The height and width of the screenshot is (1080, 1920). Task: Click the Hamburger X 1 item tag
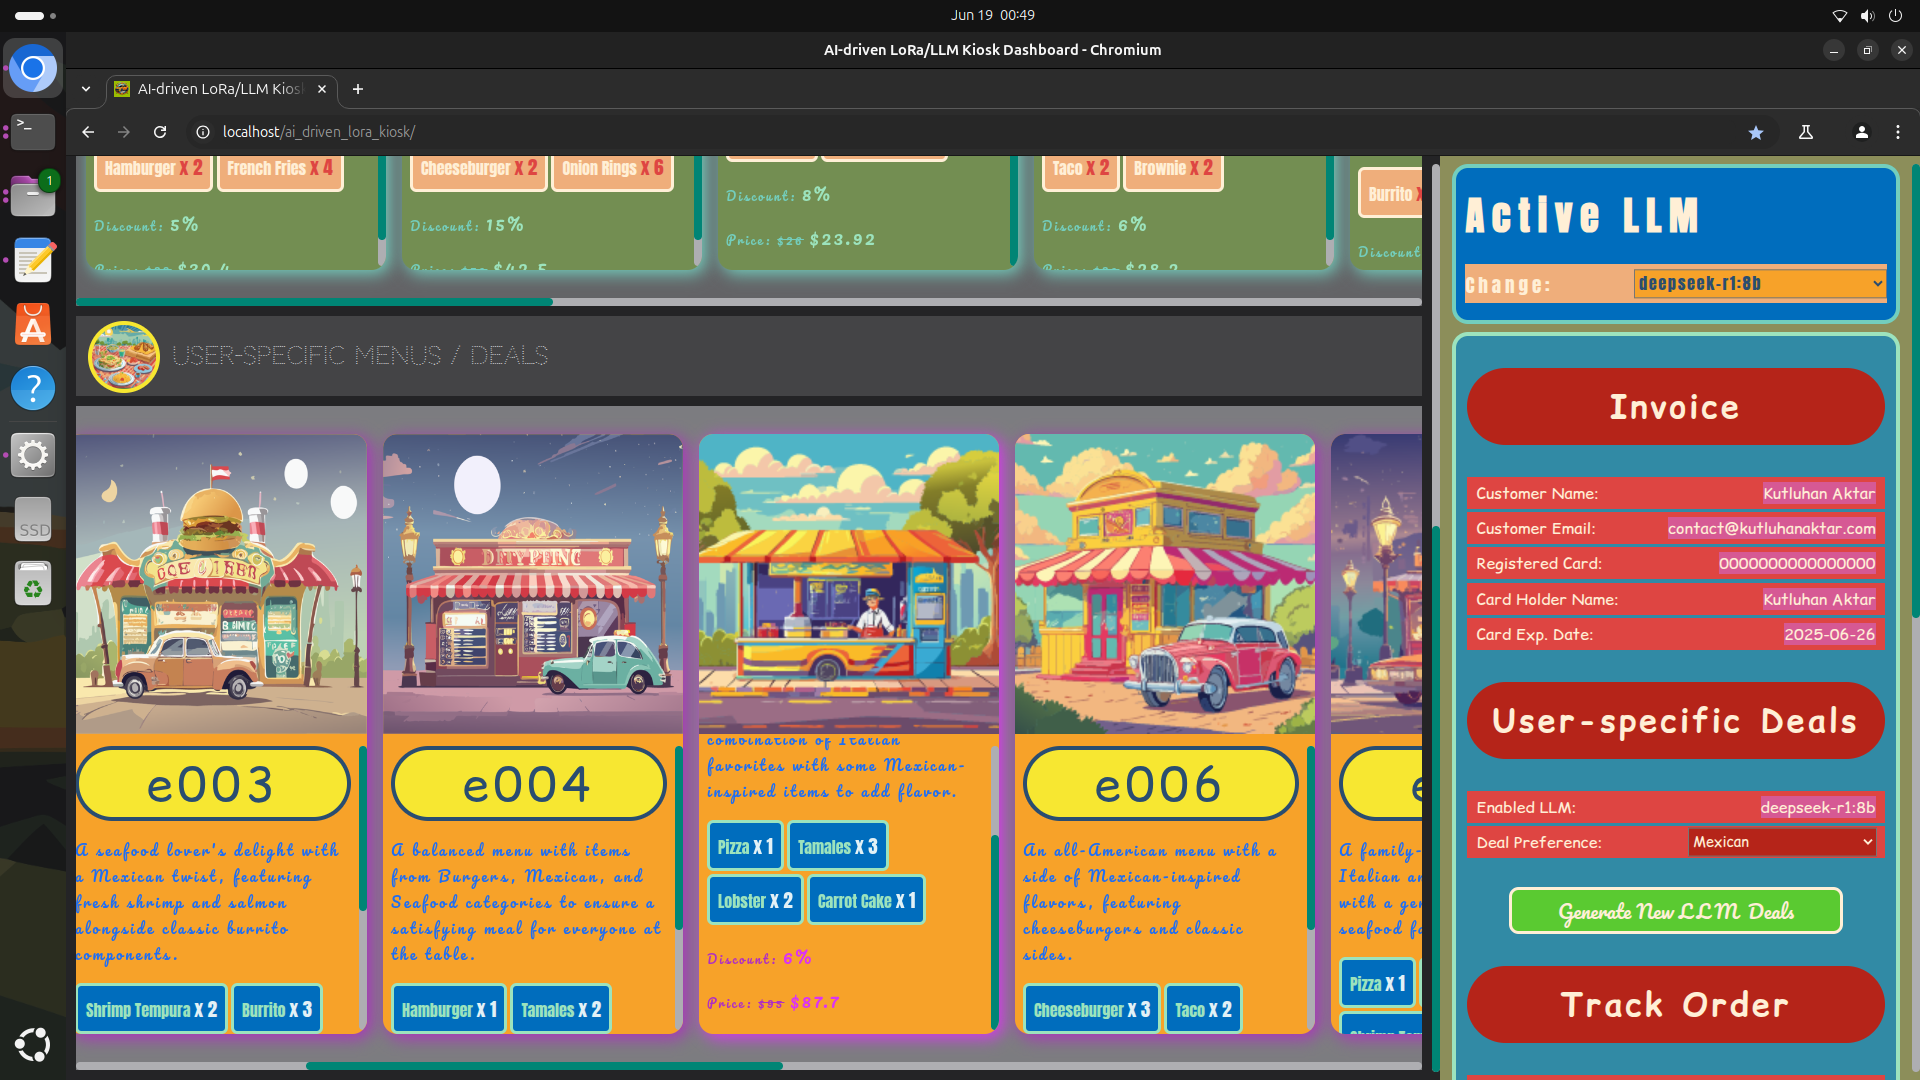pyautogui.click(x=449, y=1010)
